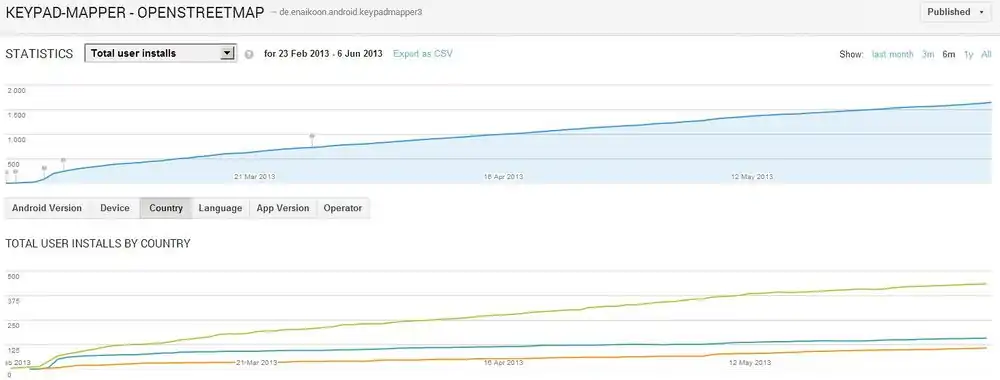Export statistics via Export as CSV link

tap(423, 54)
